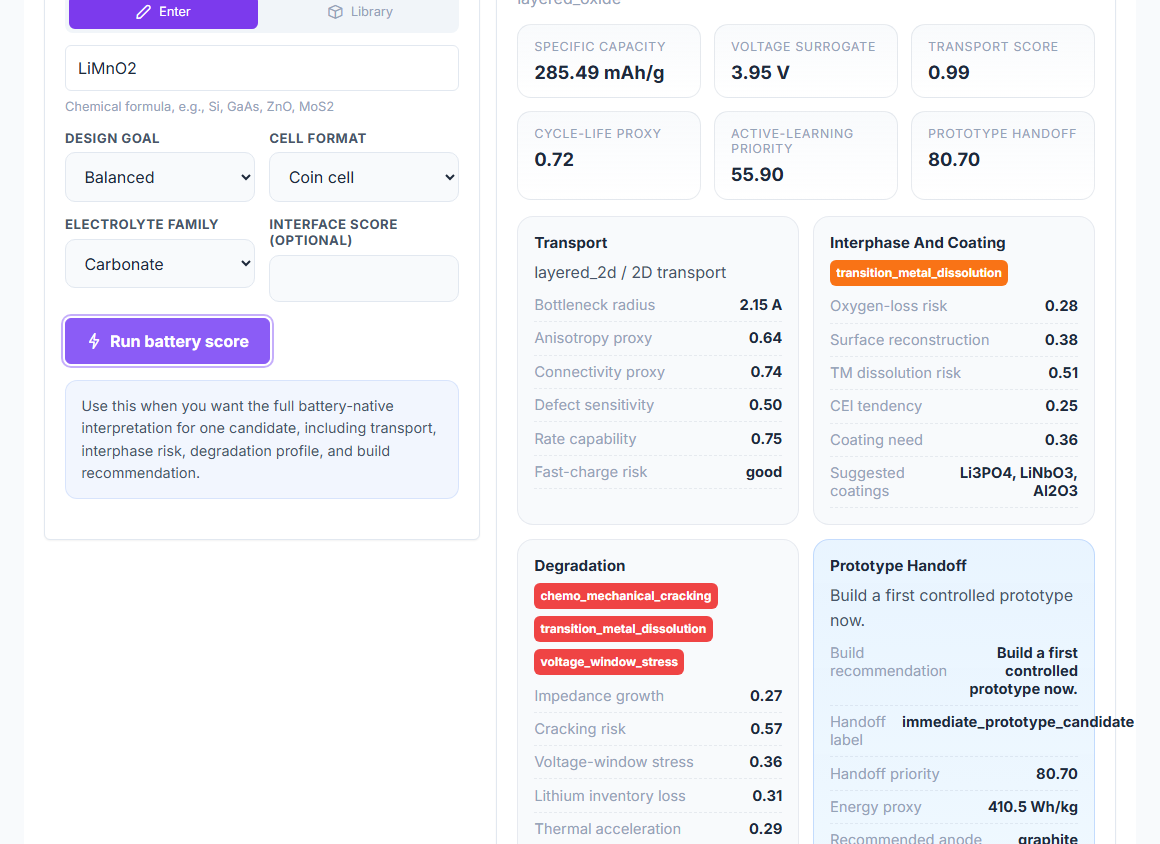Click the Interface Score optional input field

[364, 278]
